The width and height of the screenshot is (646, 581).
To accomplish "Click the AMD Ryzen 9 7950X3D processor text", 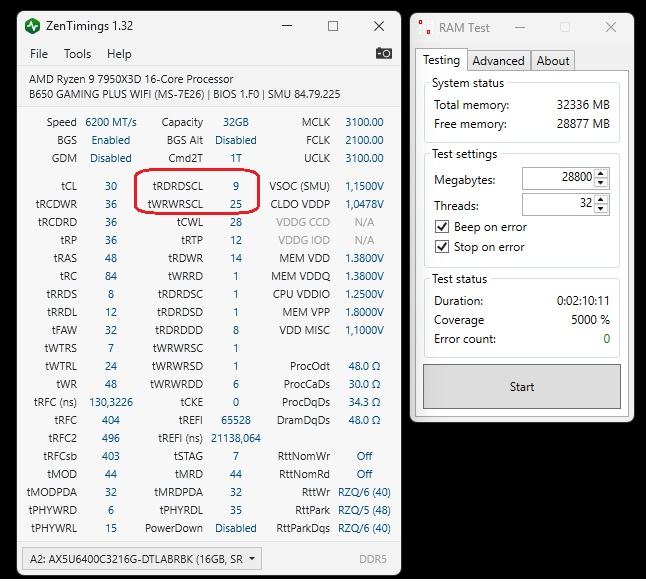I will tap(131, 79).
